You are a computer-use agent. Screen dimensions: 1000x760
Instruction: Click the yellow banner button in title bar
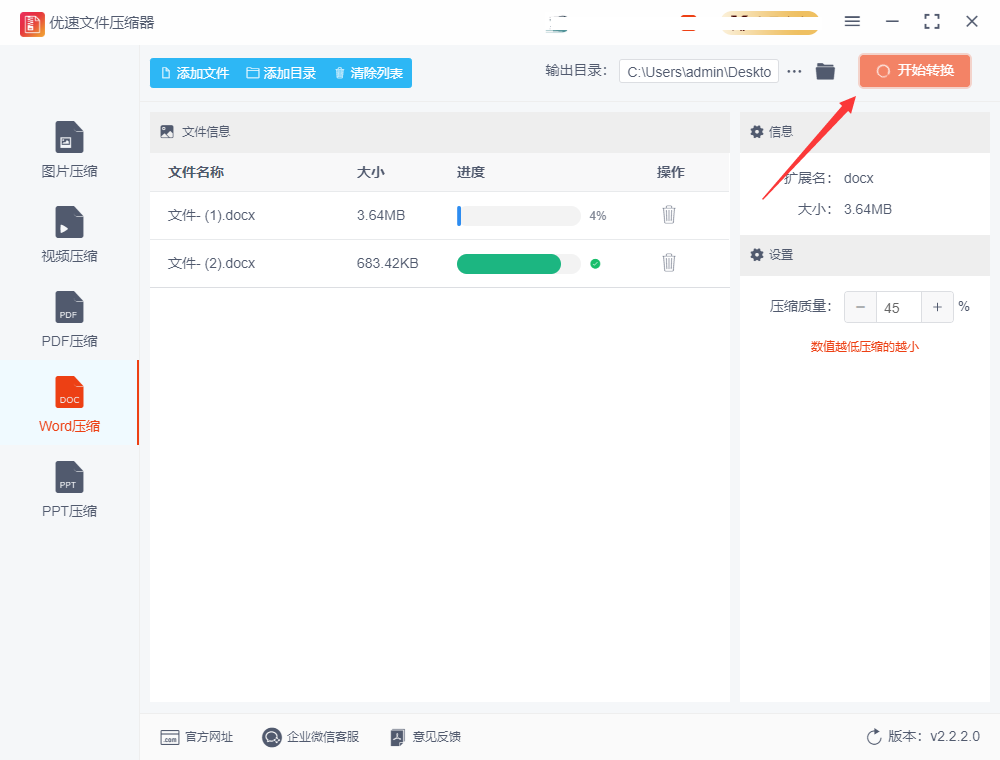[770, 22]
